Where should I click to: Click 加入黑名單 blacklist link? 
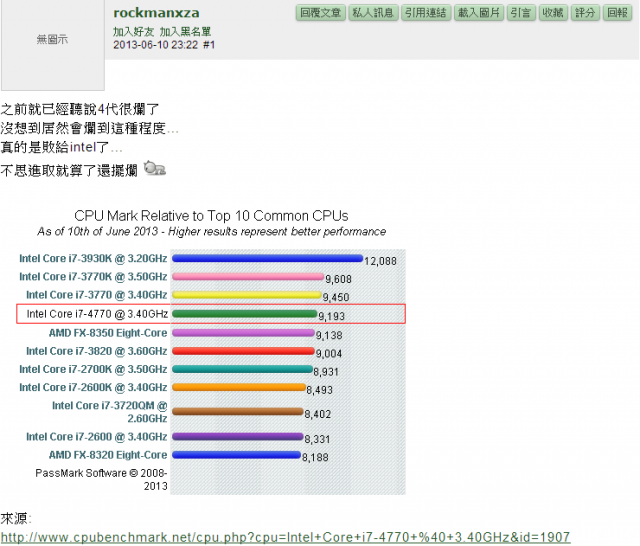click(185, 31)
